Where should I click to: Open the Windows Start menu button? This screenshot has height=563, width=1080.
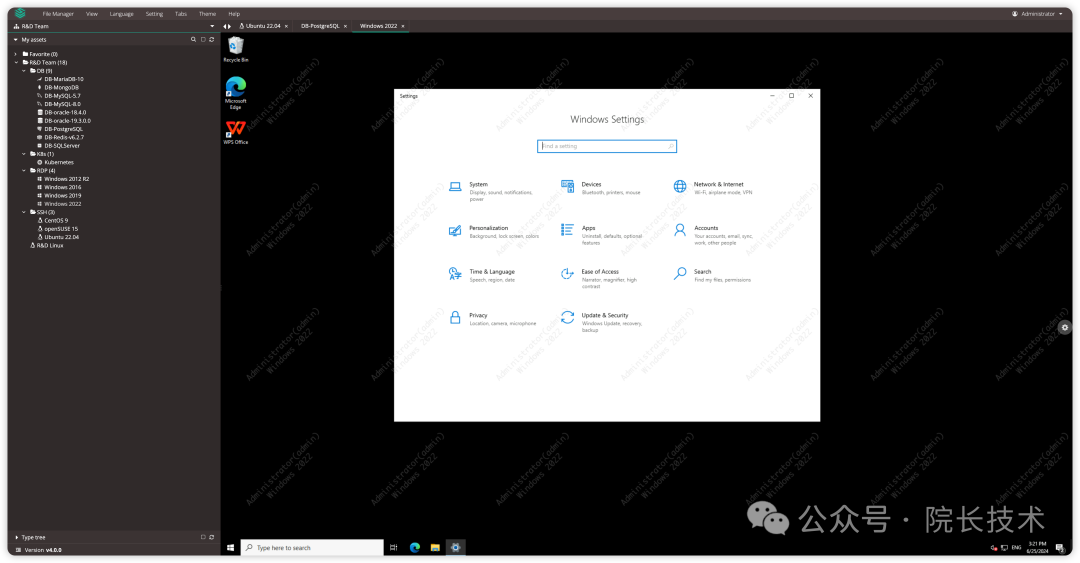tap(231, 548)
